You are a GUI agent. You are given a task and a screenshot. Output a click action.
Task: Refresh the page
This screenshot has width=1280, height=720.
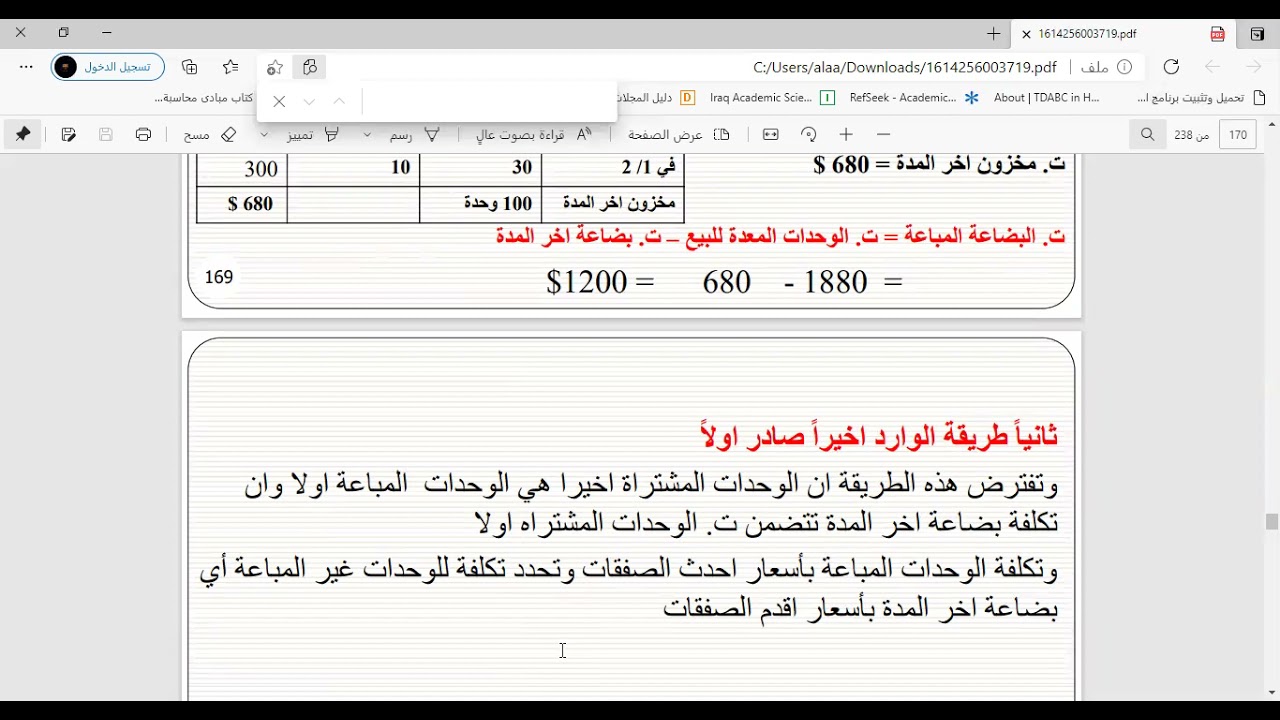pos(1171,67)
